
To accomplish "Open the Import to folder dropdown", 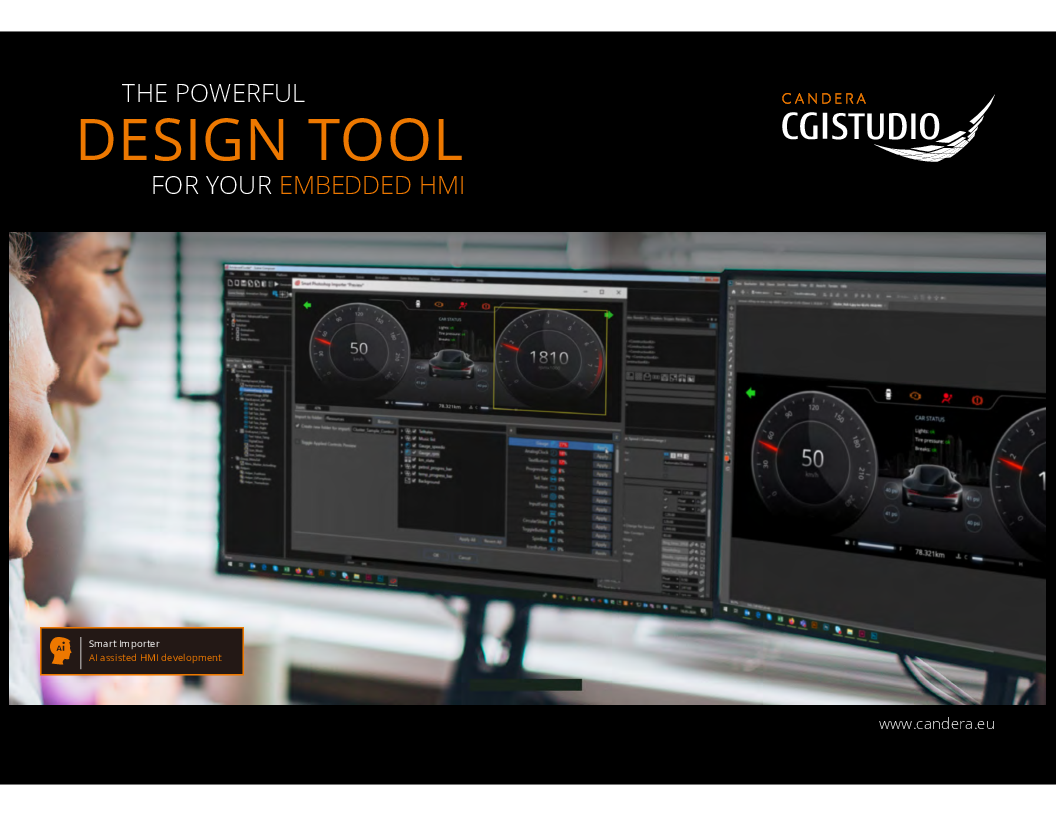I will 346,420.
